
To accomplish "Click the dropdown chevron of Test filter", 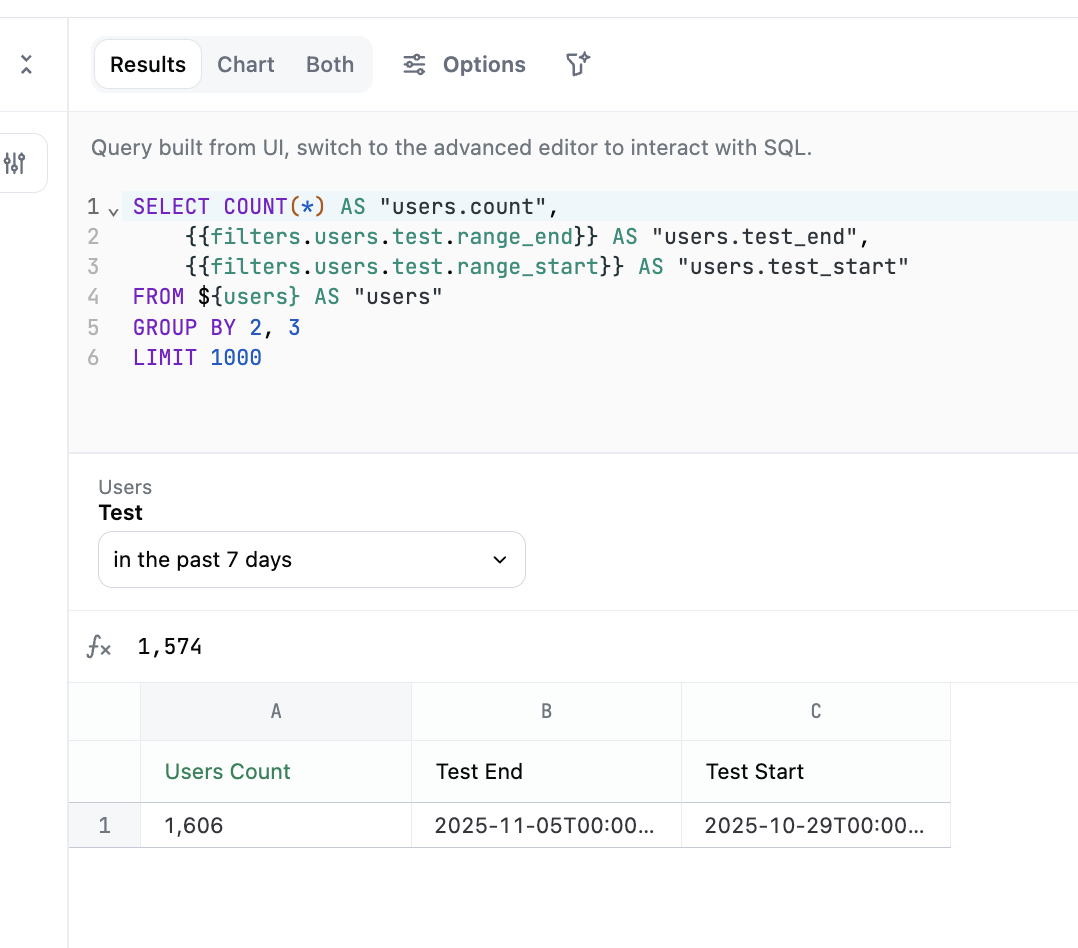I will 501,560.
